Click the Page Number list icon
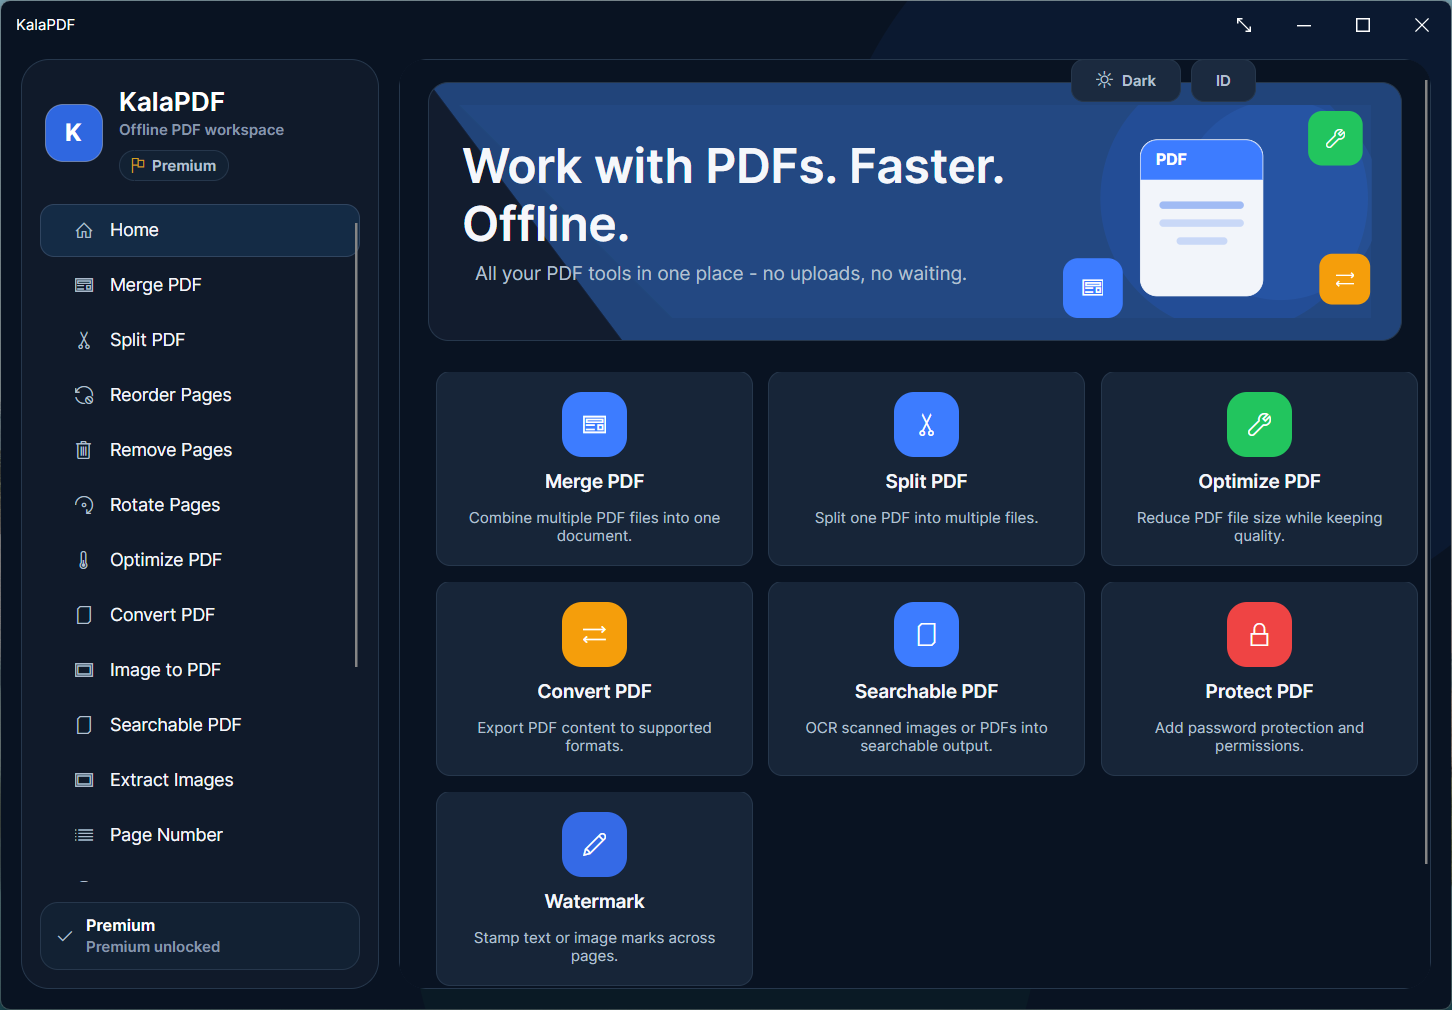The width and height of the screenshot is (1452, 1010). (x=84, y=835)
